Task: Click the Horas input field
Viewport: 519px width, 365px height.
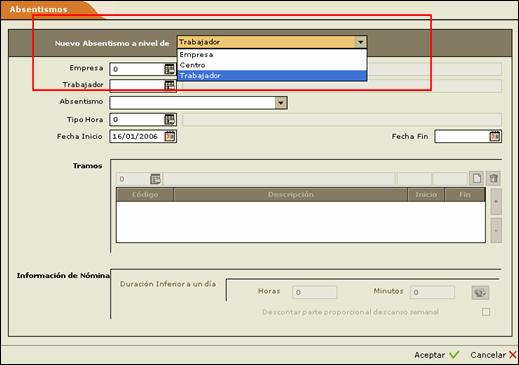Action: pos(314,292)
